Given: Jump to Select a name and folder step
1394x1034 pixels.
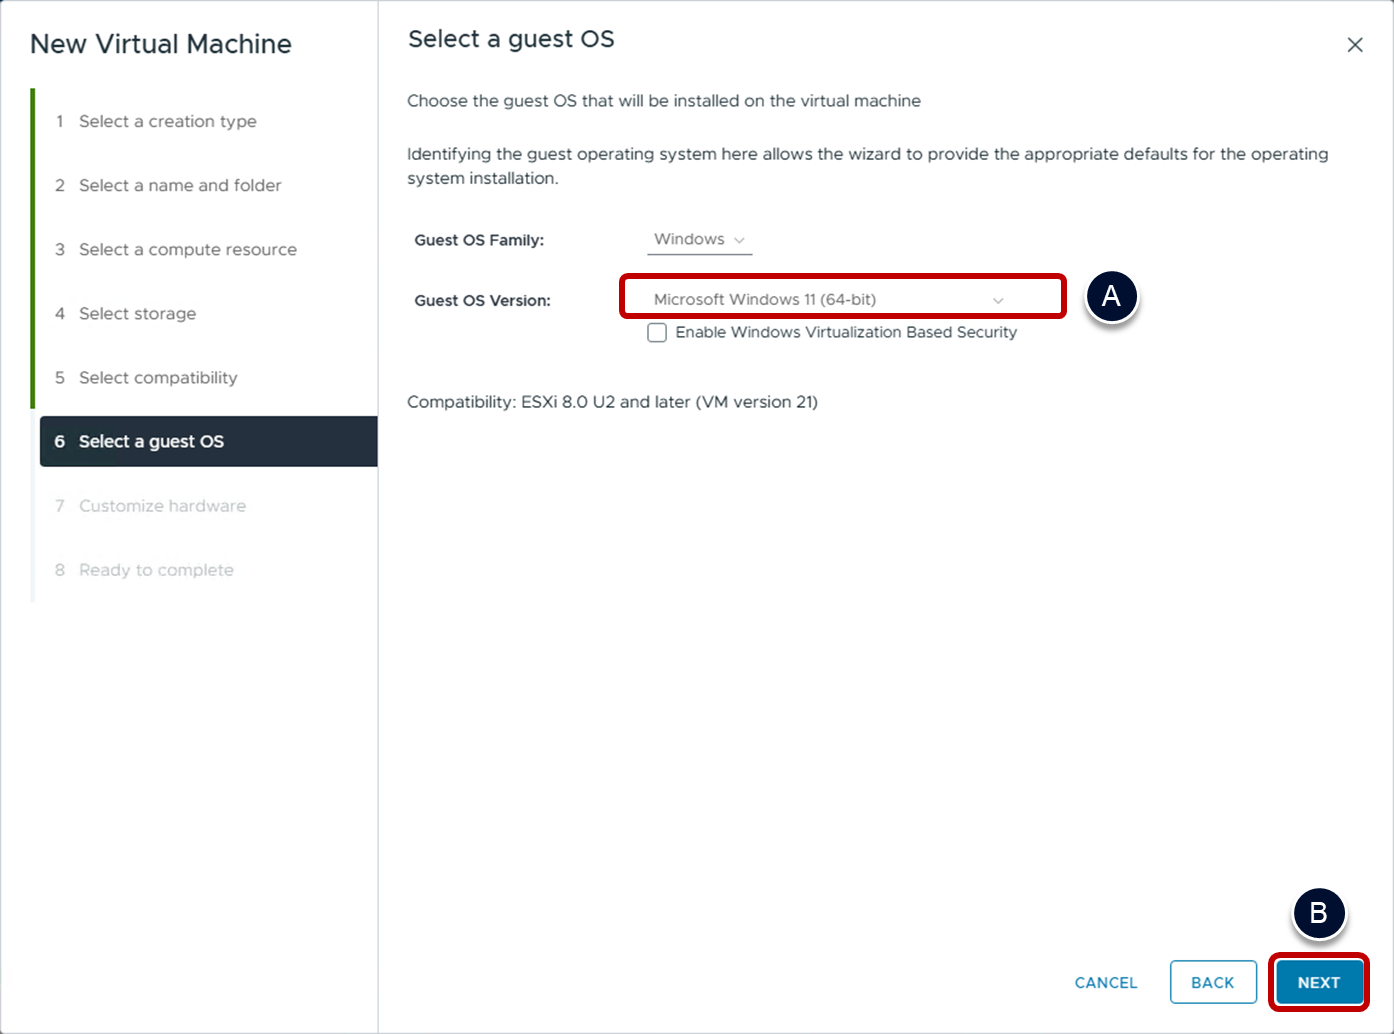Looking at the screenshot, I should [x=180, y=185].
